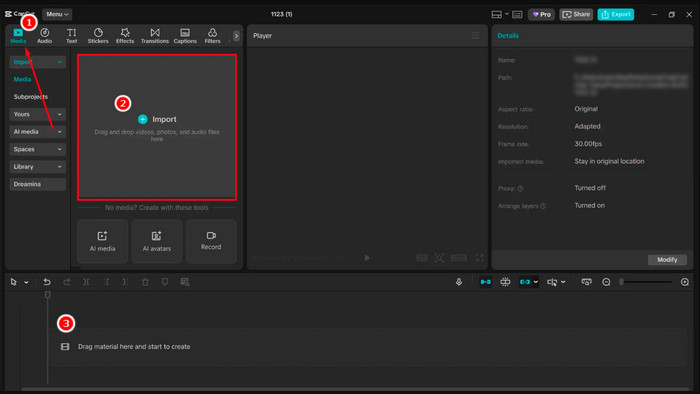Click the timeline cover settings icon
Screen dimensions: 700x394
tap(586, 282)
